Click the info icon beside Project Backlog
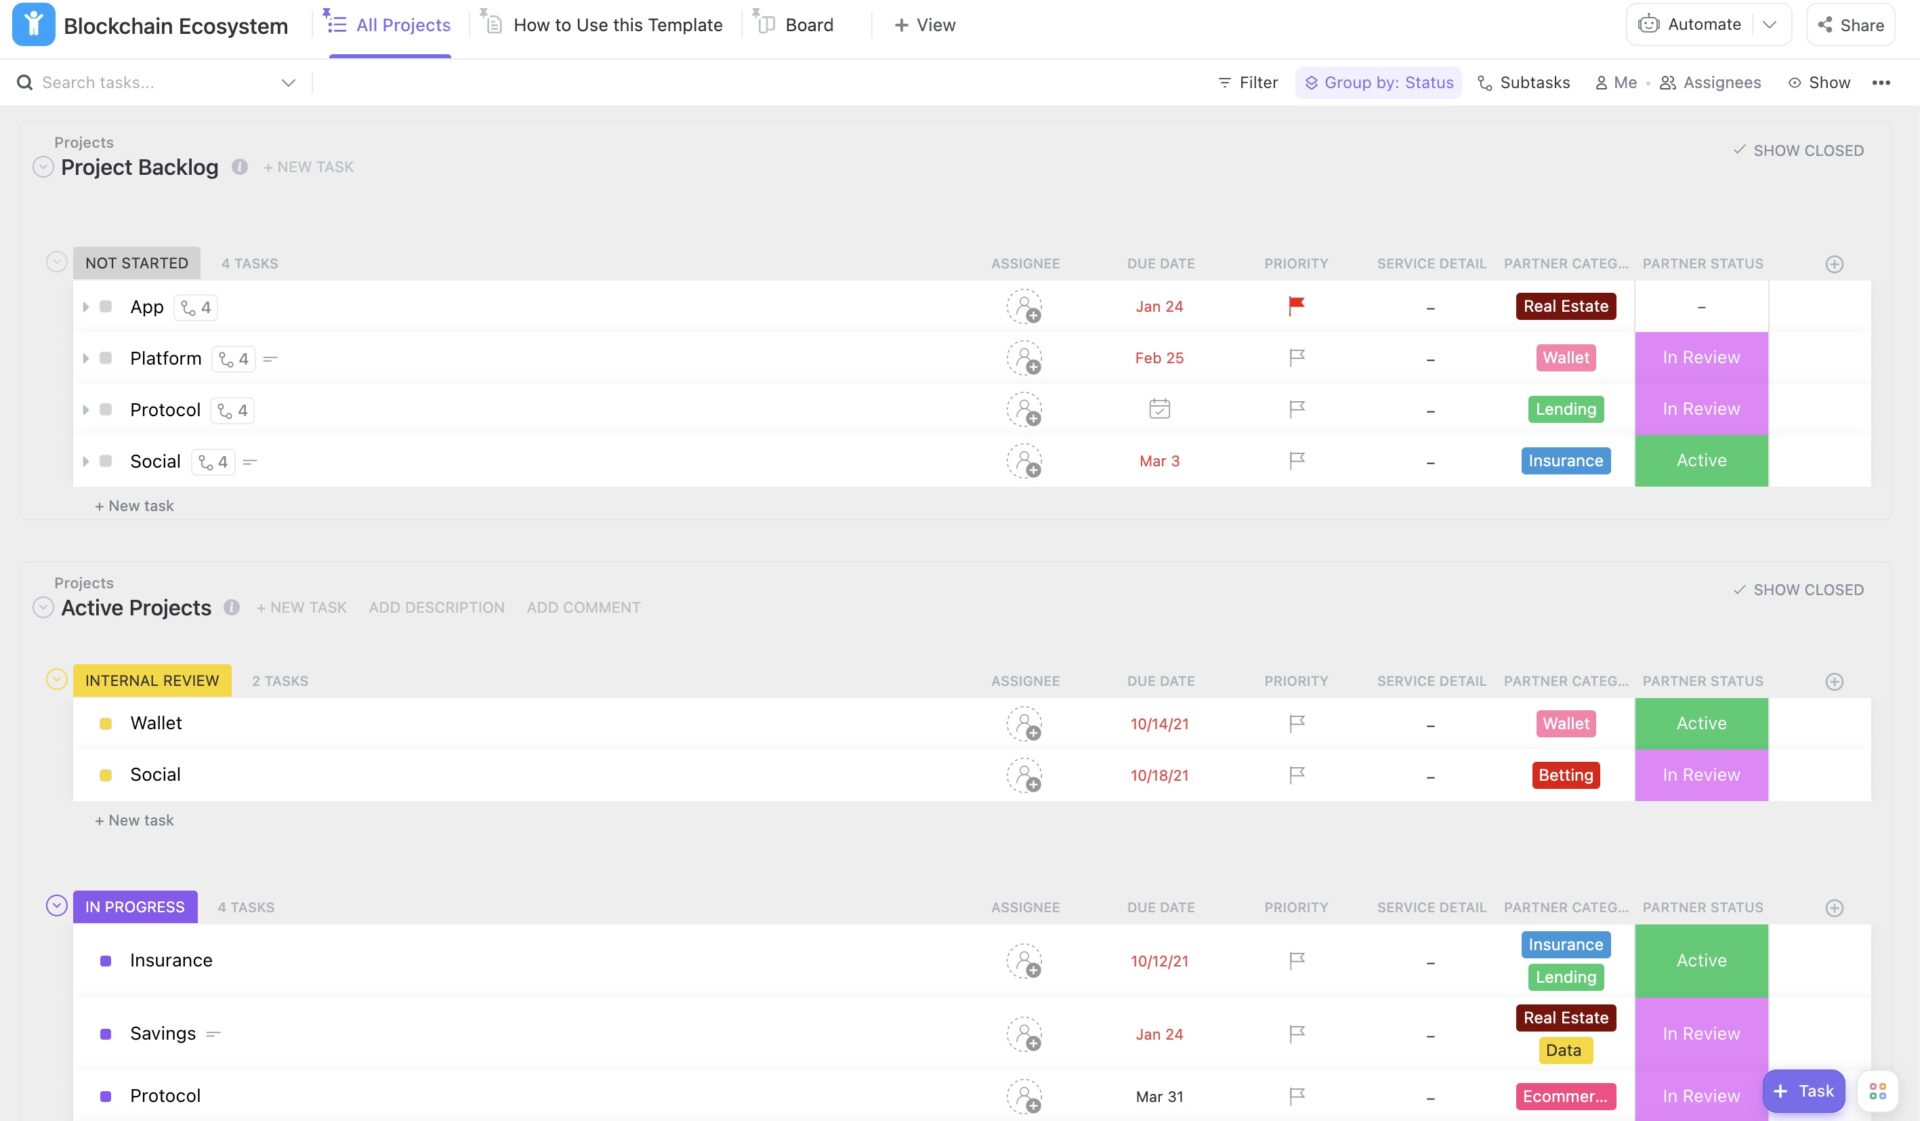1920x1121 pixels. [240, 167]
